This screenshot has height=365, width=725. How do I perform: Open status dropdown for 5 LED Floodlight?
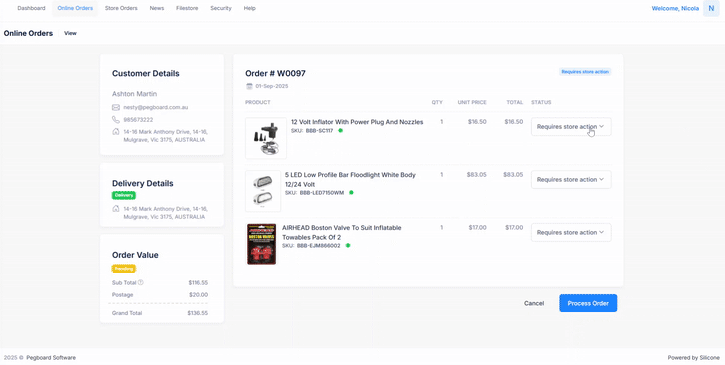coord(571,179)
